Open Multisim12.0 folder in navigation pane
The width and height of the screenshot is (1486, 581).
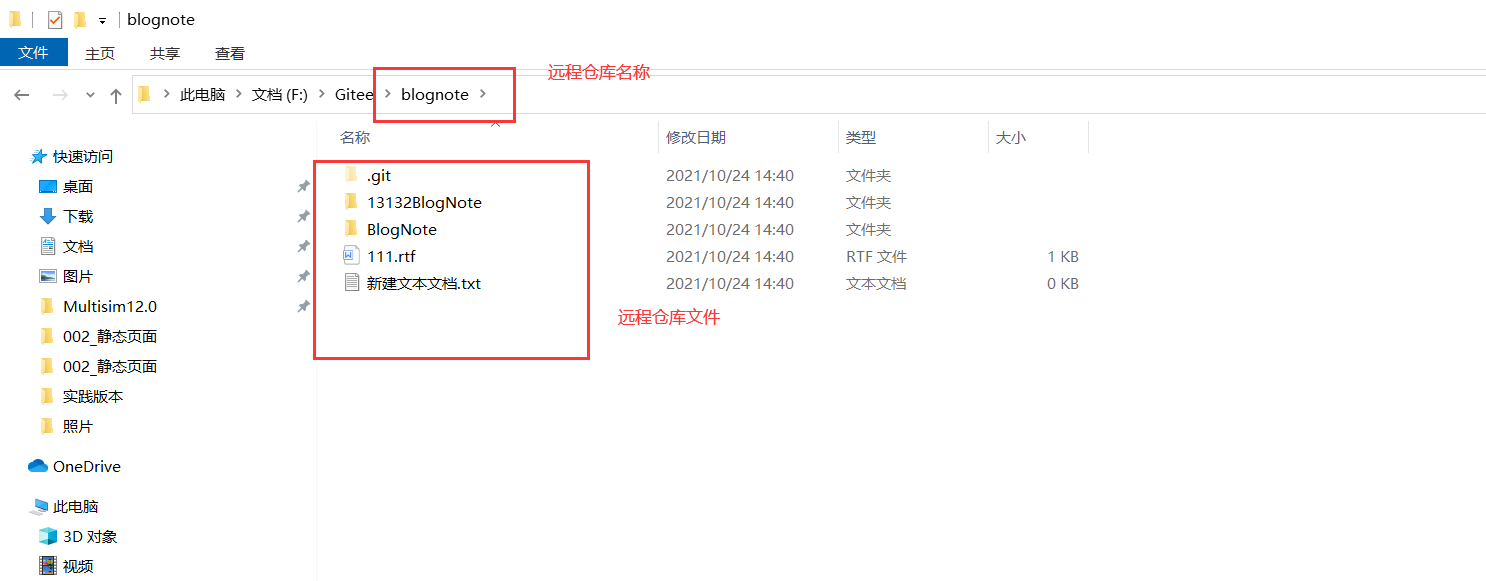[x=110, y=306]
